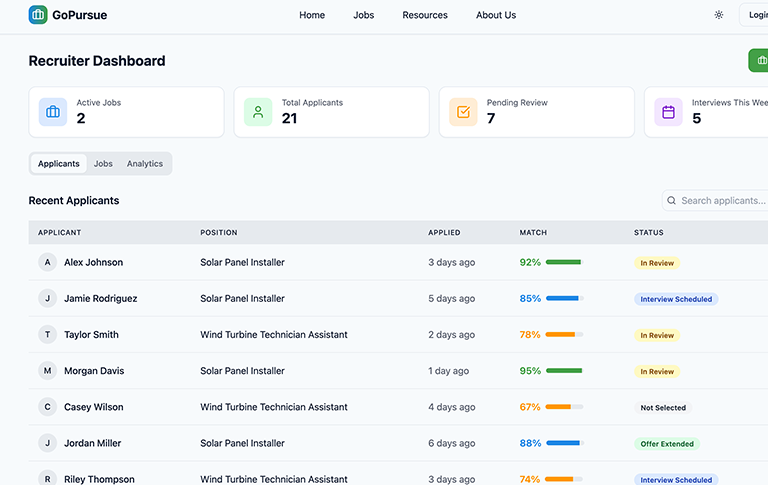Click Alex Johnson's avatar A
Screen dimensions: 768x485
pyautogui.click(x=48, y=262)
